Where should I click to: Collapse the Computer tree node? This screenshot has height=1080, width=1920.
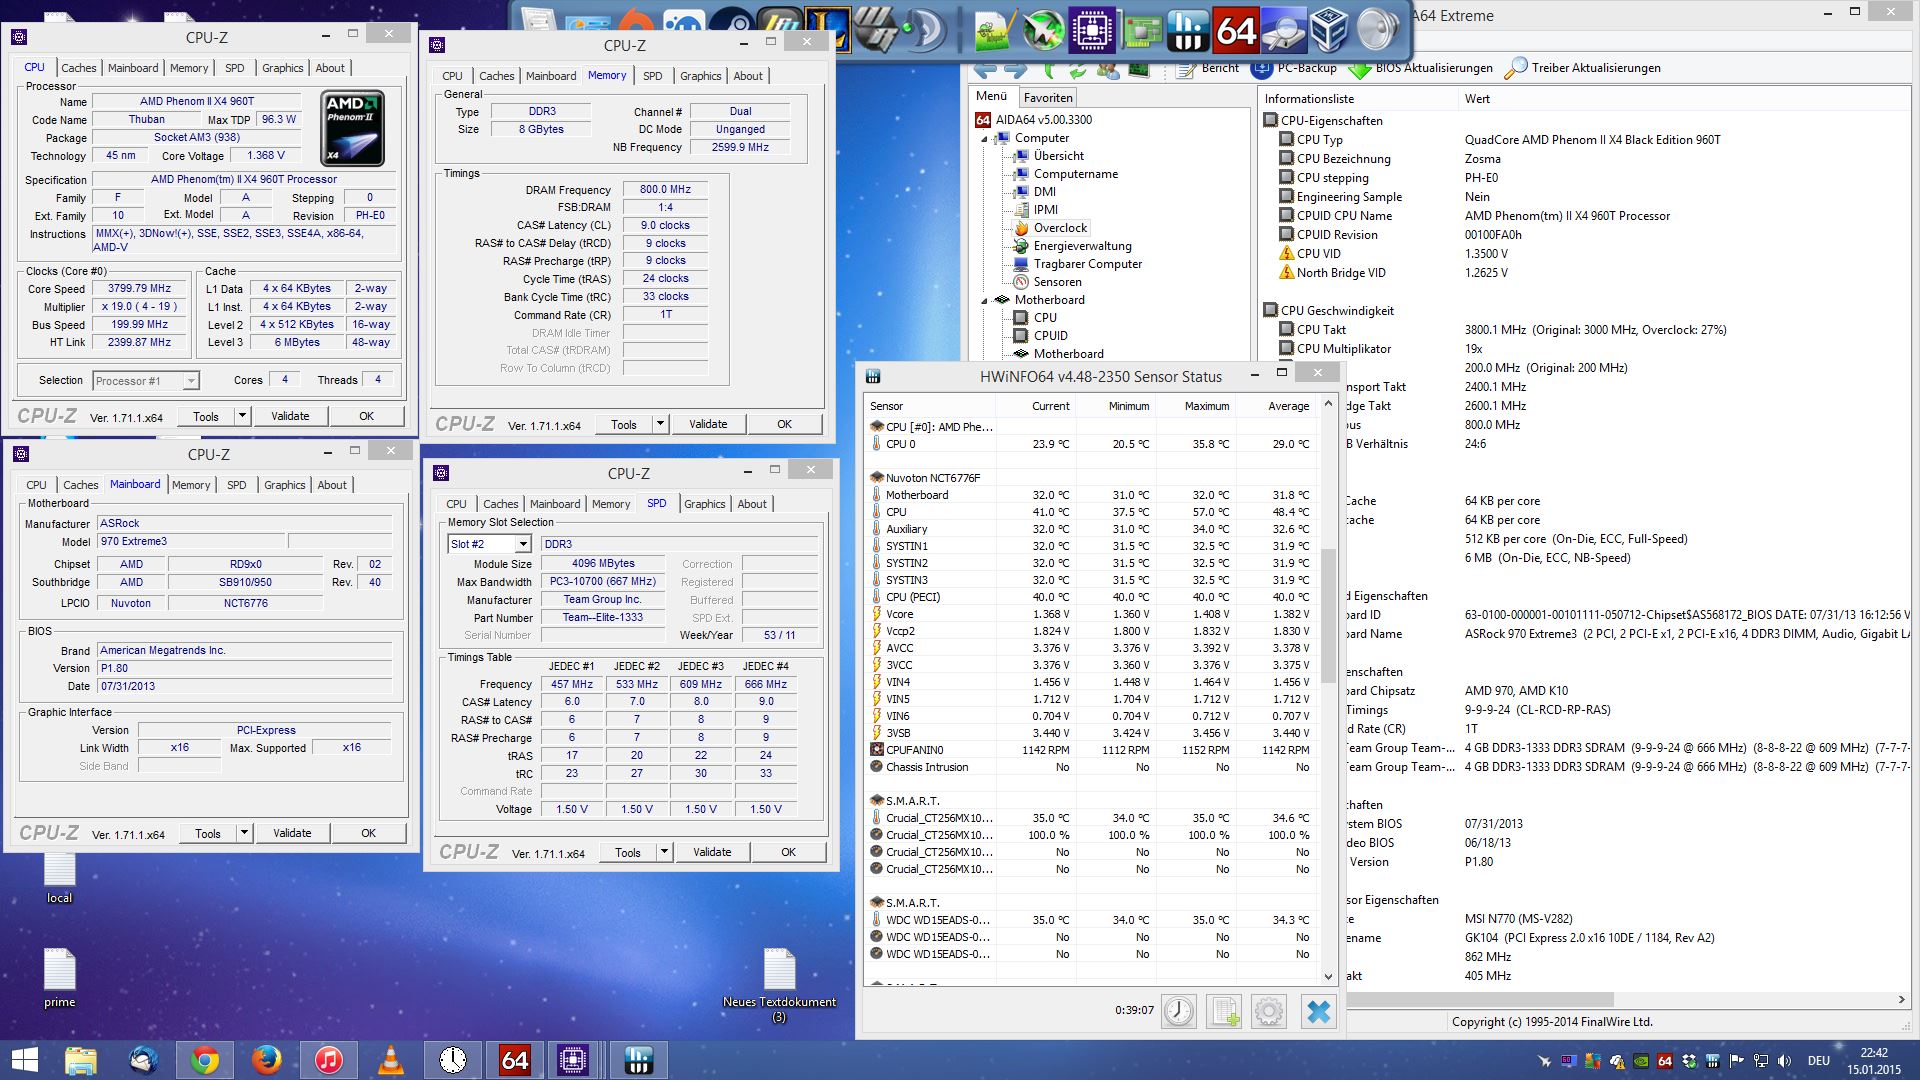point(984,139)
